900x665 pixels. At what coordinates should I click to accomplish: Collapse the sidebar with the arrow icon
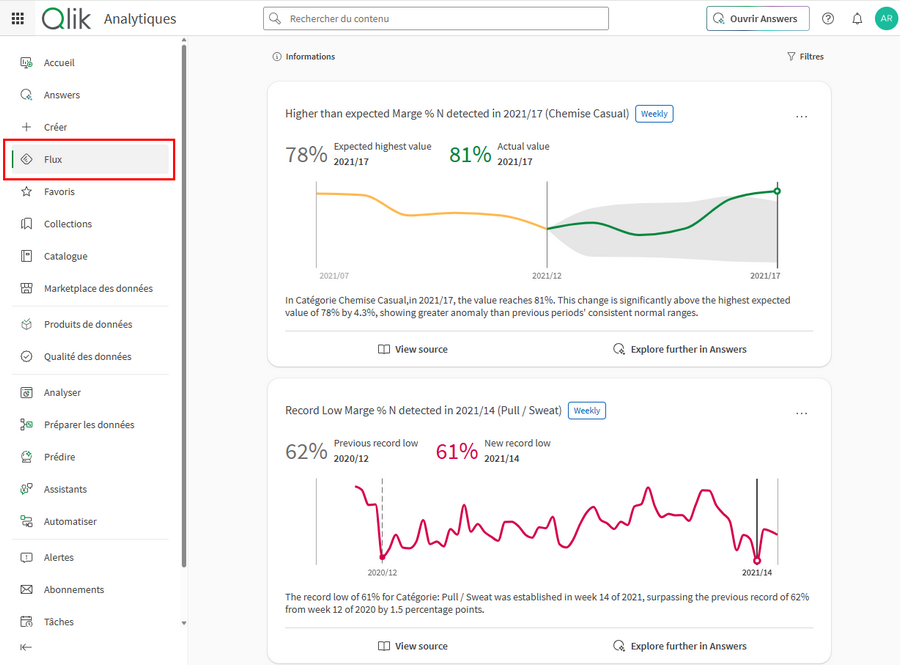[x=26, y=647]
